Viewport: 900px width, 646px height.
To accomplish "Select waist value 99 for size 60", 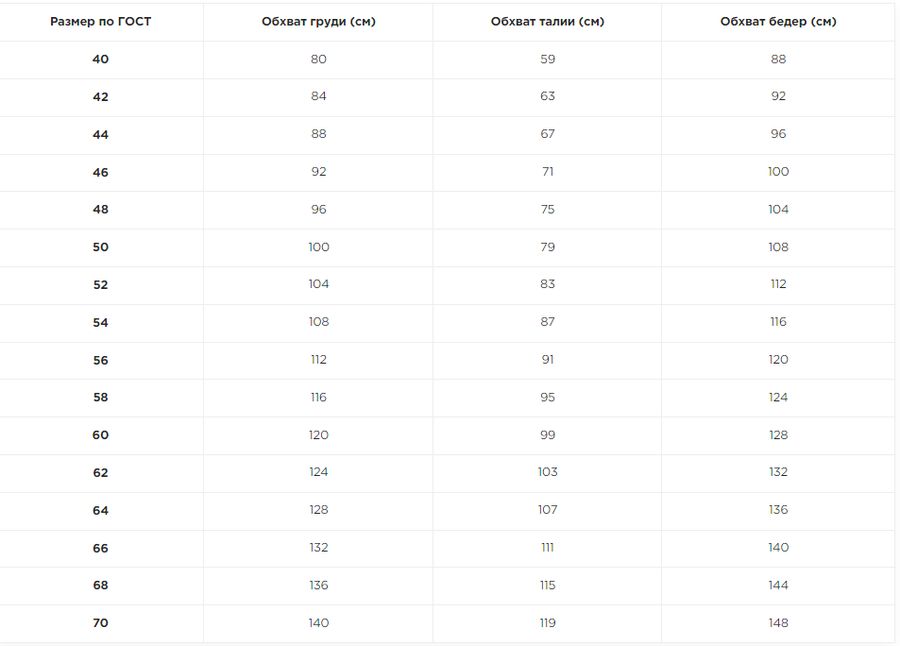I will point(548,435).
